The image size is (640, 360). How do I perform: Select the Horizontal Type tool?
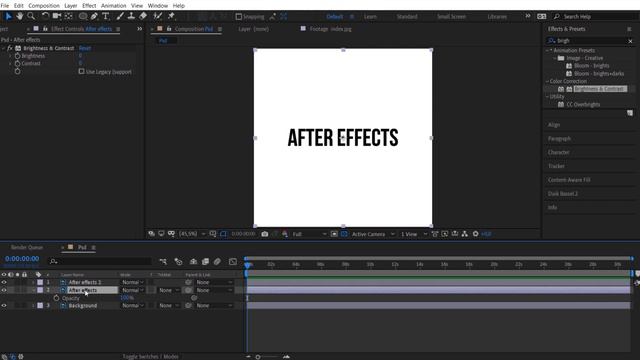(x=106, y=16)
